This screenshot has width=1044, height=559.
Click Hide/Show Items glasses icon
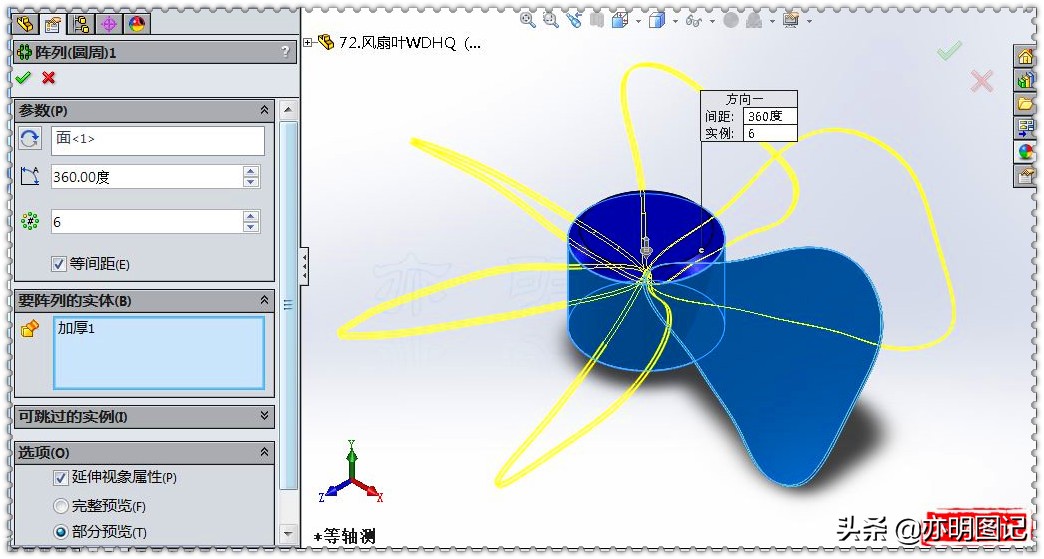694,21
